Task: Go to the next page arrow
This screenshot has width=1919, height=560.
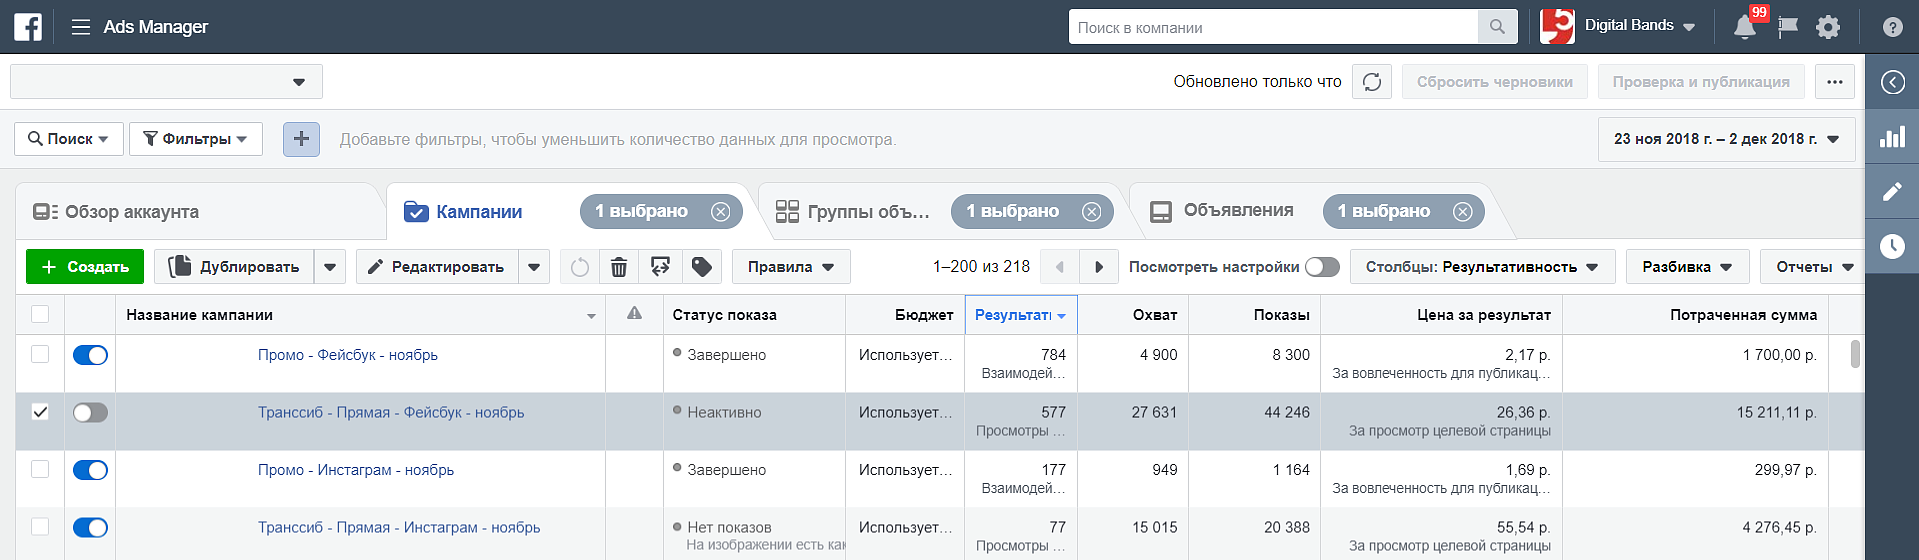Action: pos(1099,267)
